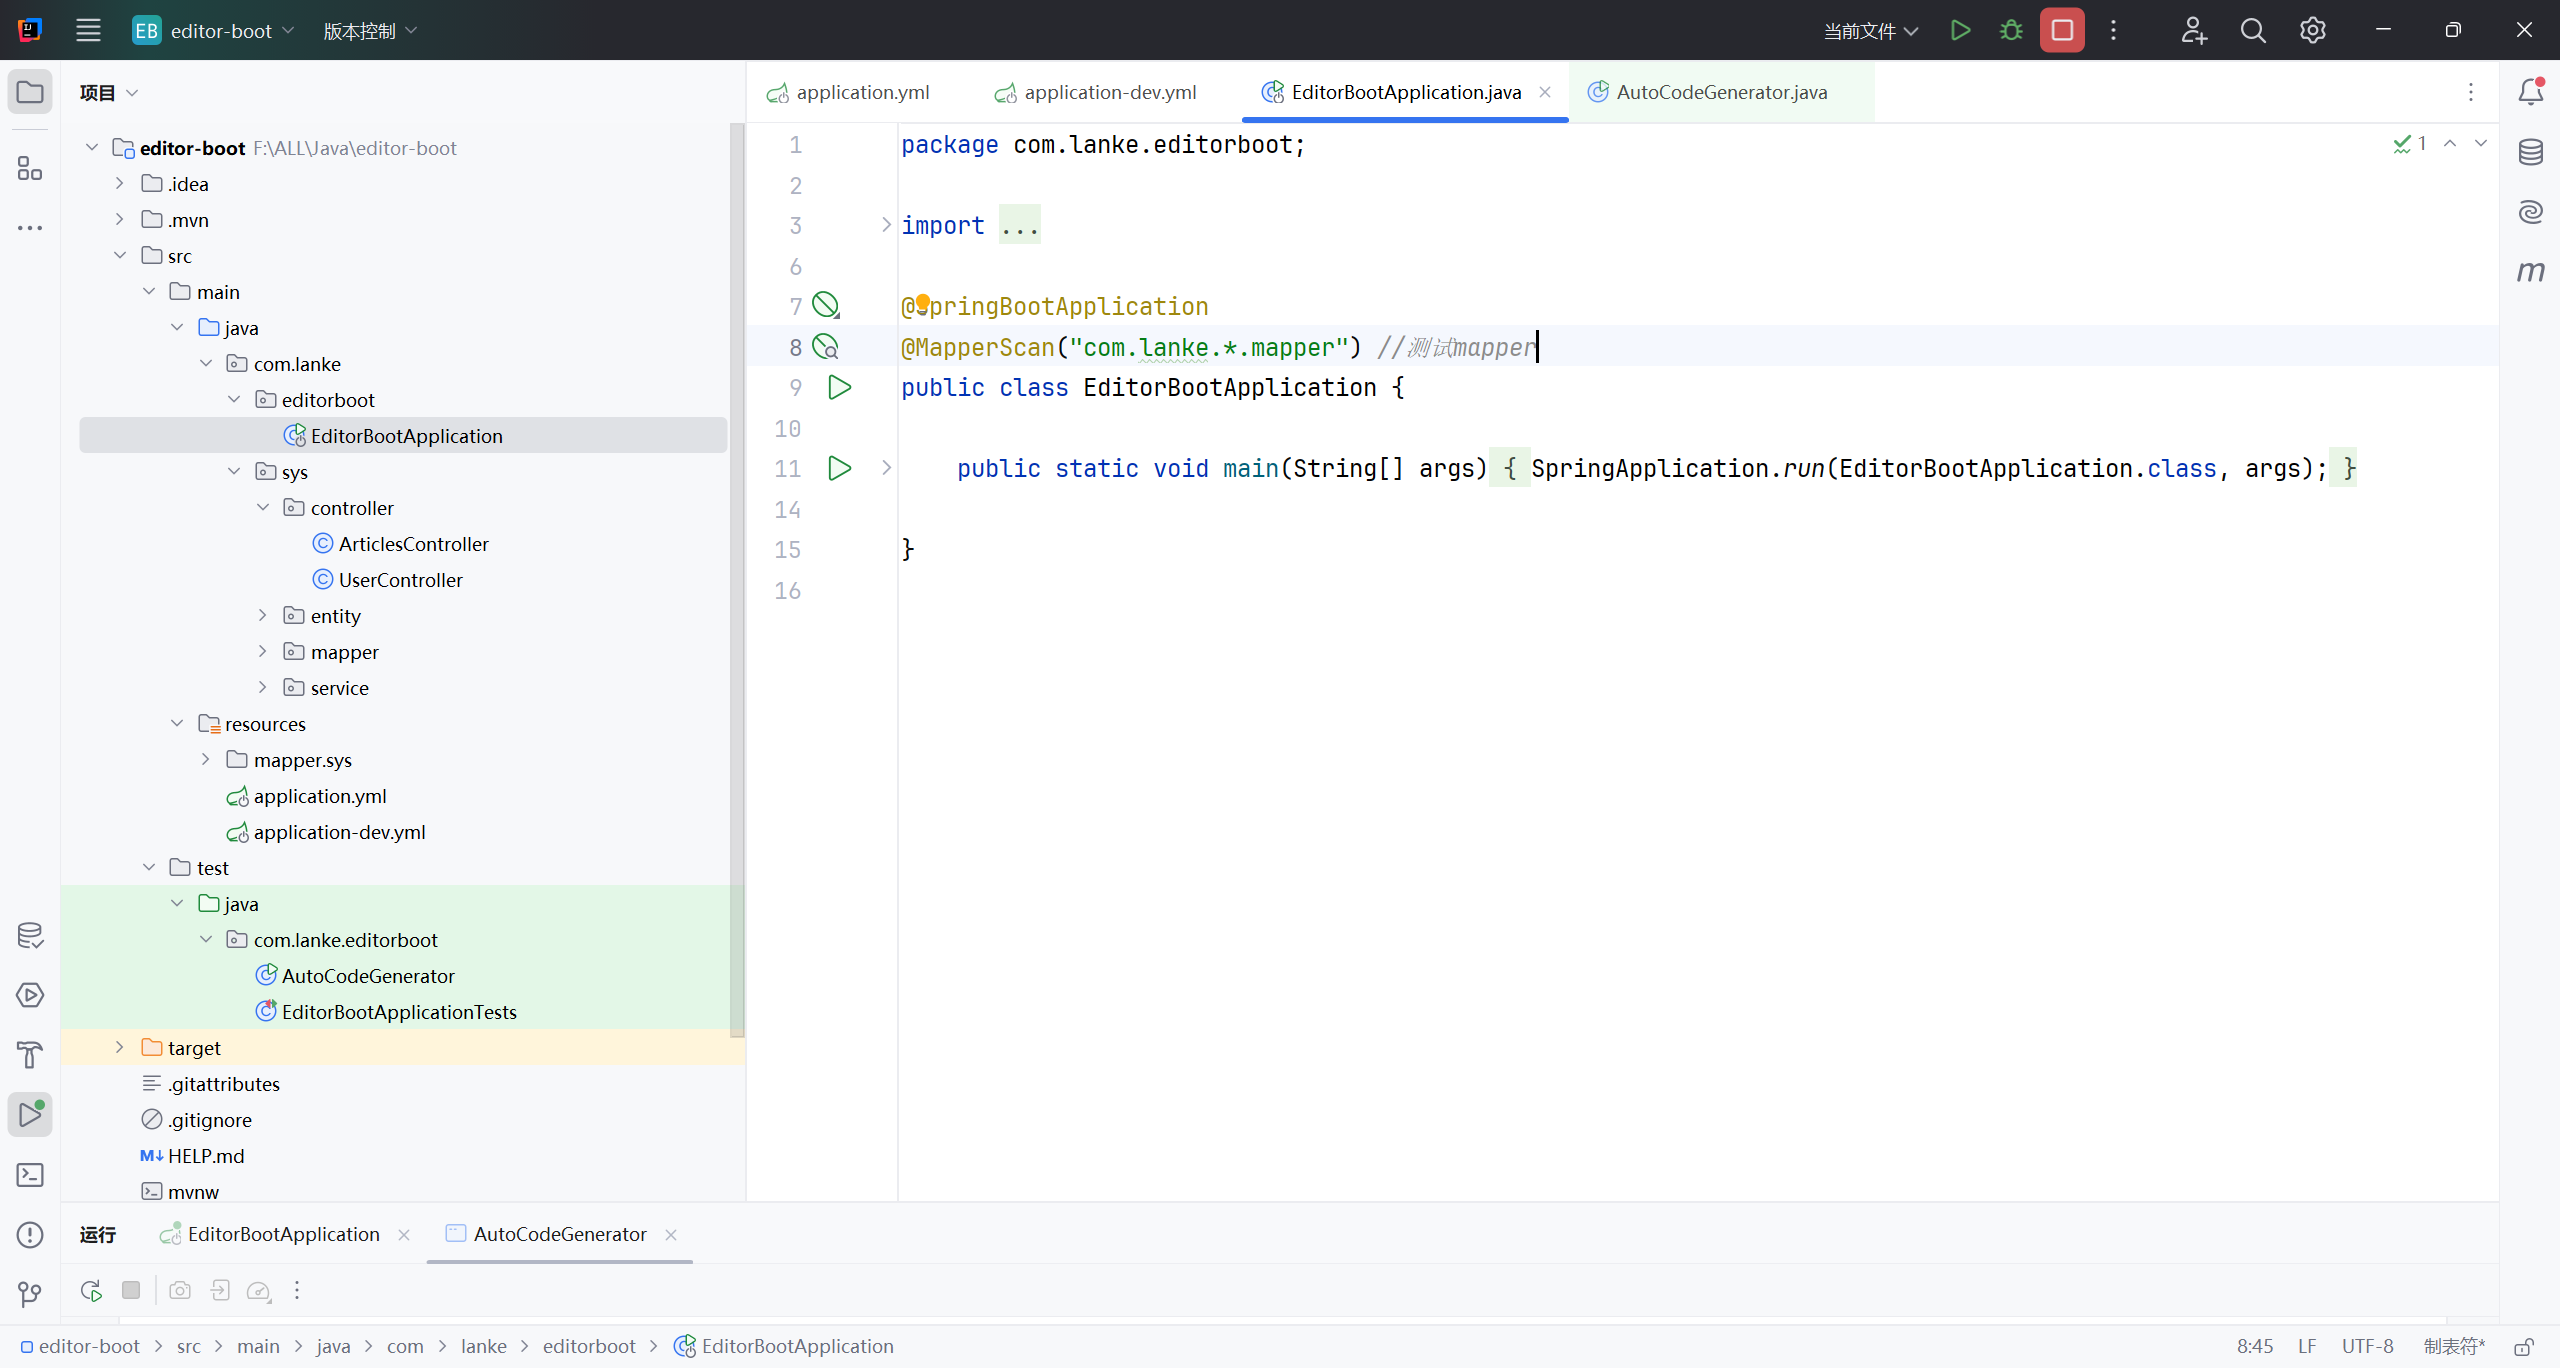Image resolution: width=2560 pixels, height=1368 pixels.
Task: Collapse the src folder
Action: pos(119,255)
